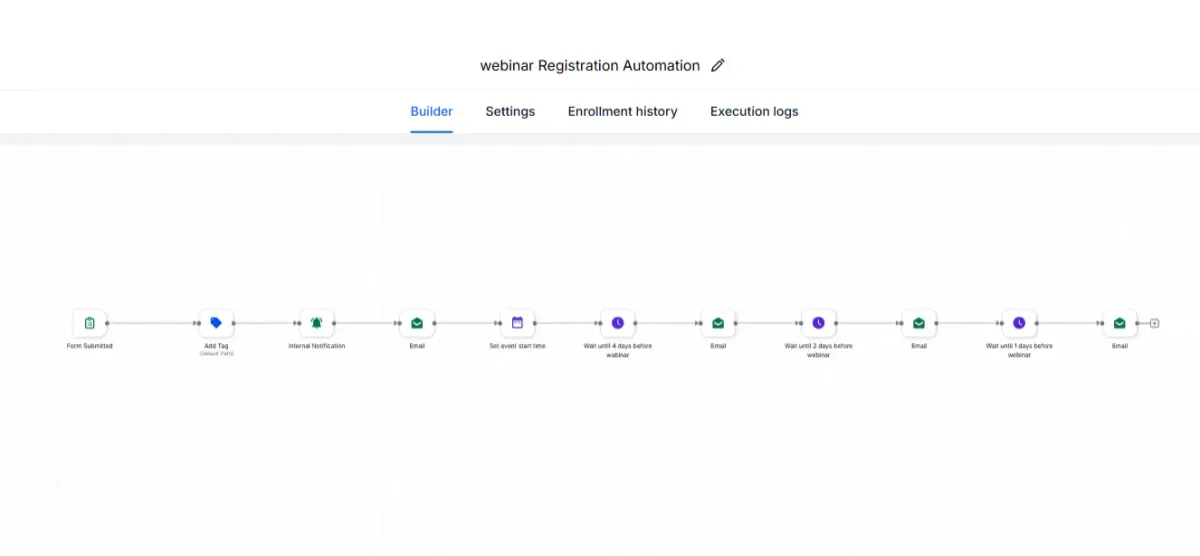
Task: Click the 'Form Submitted' label text
Action: [90, 346]
